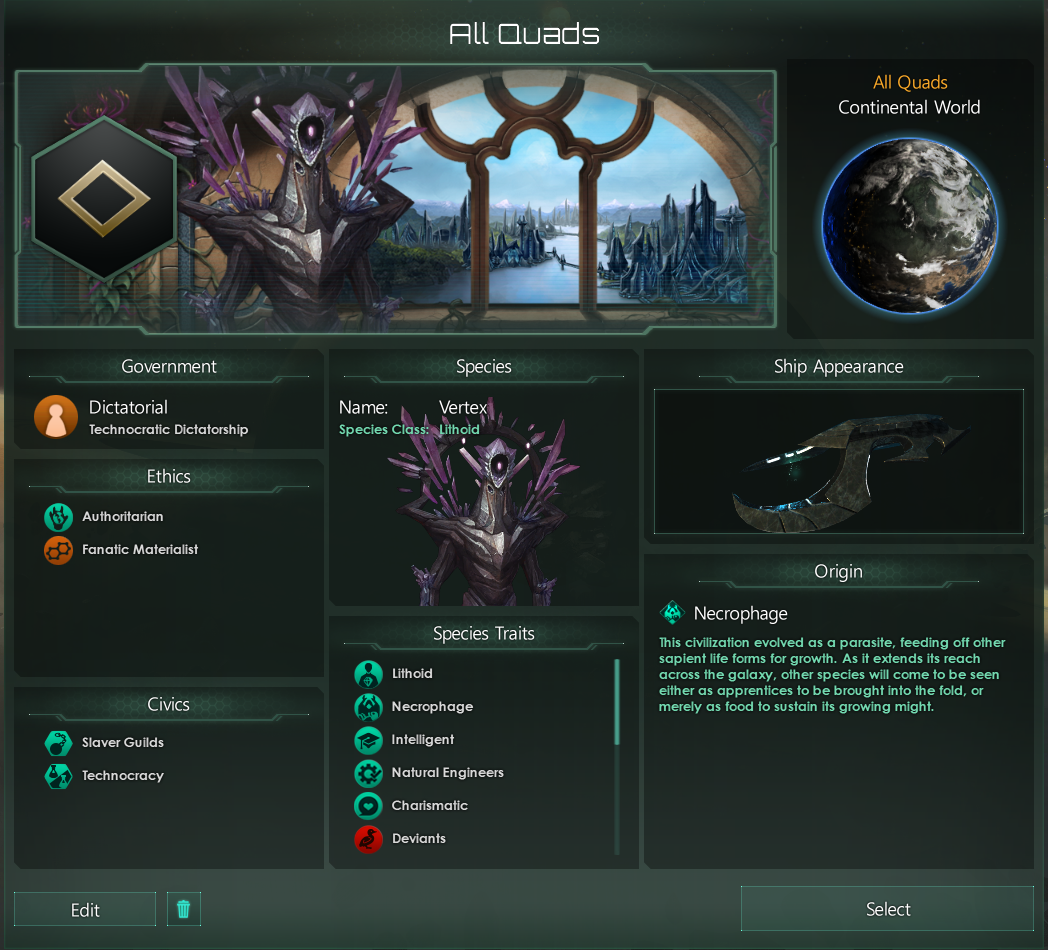Click the Charismatic trait icon

(x=368, y=806)
